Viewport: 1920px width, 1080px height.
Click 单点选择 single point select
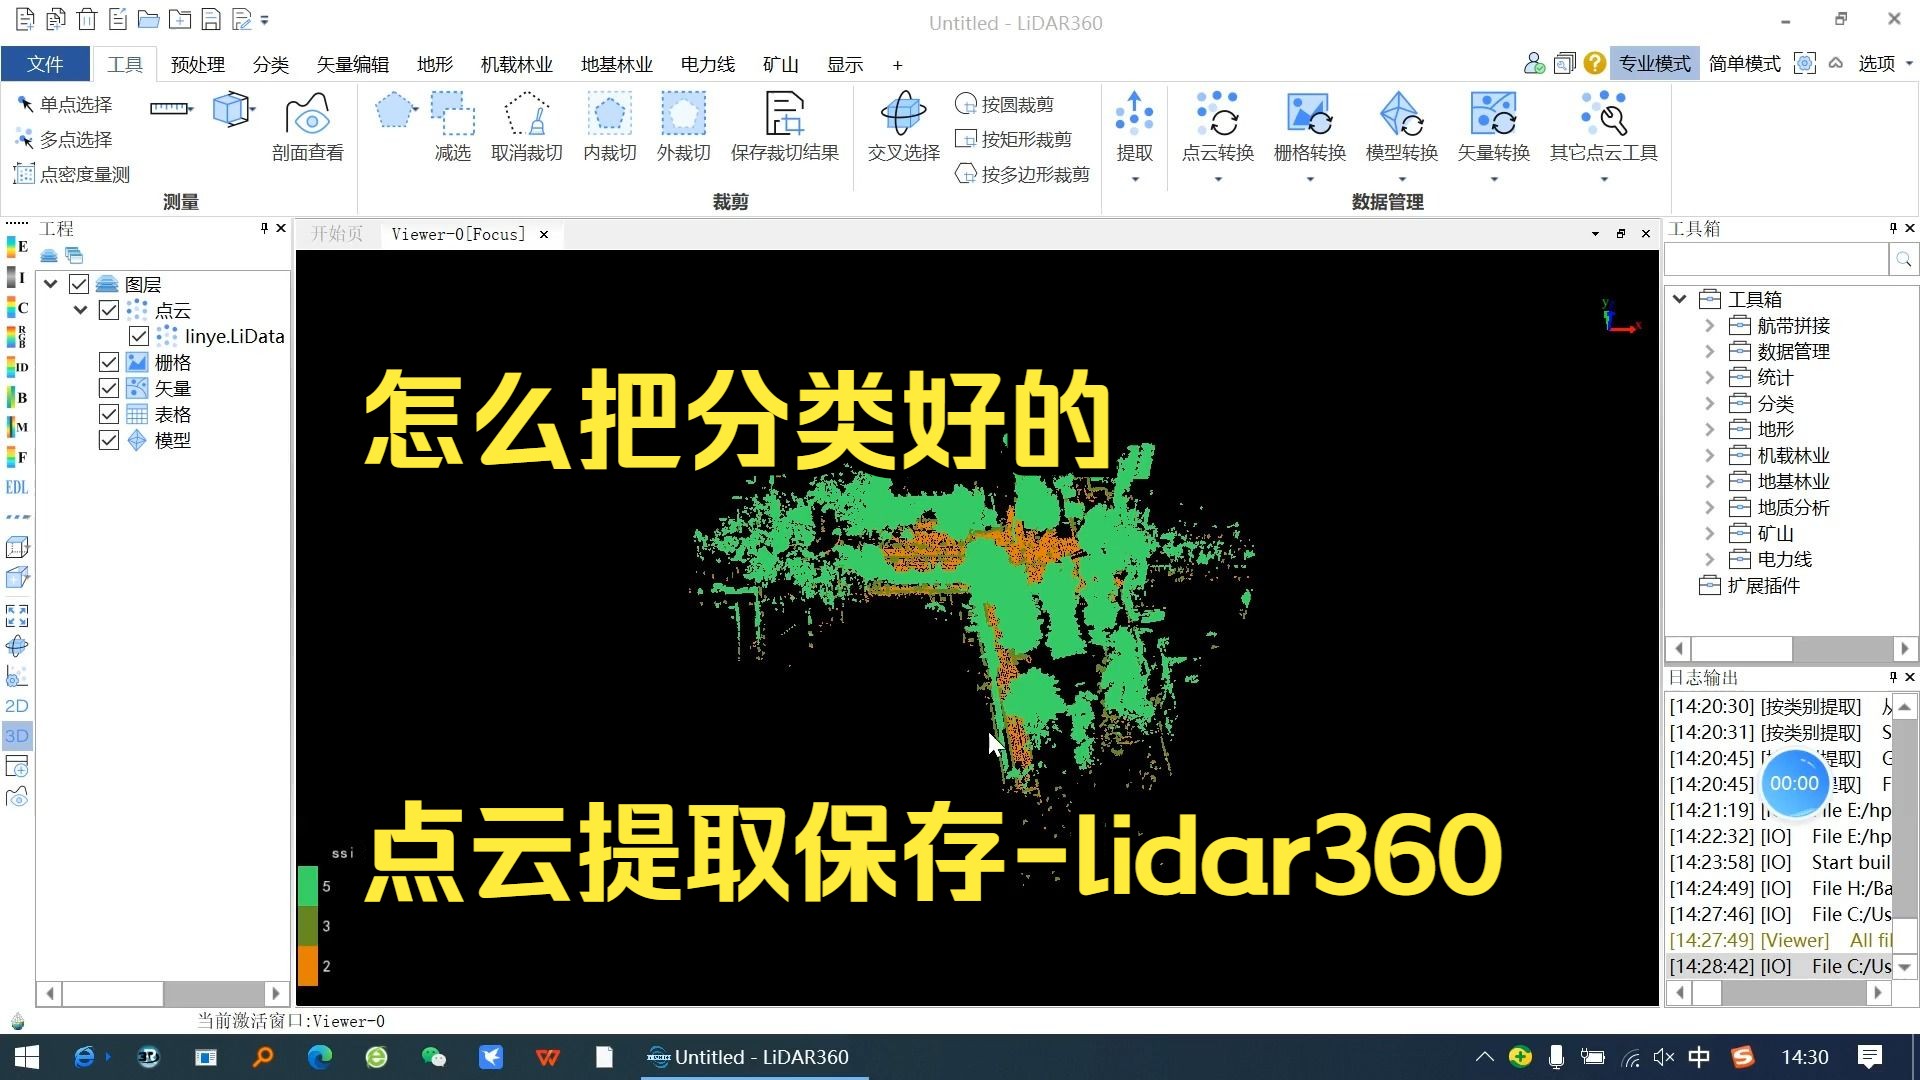point(64,104)
